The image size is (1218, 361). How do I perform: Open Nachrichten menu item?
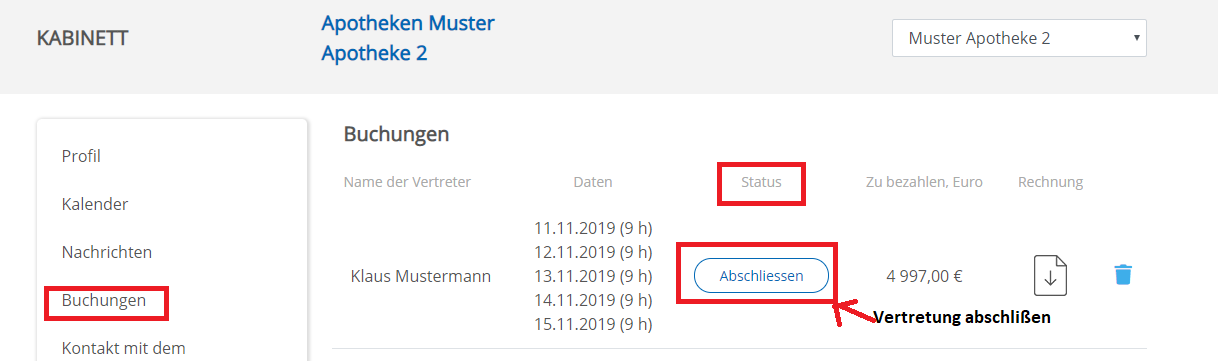[x=106, y=252]
